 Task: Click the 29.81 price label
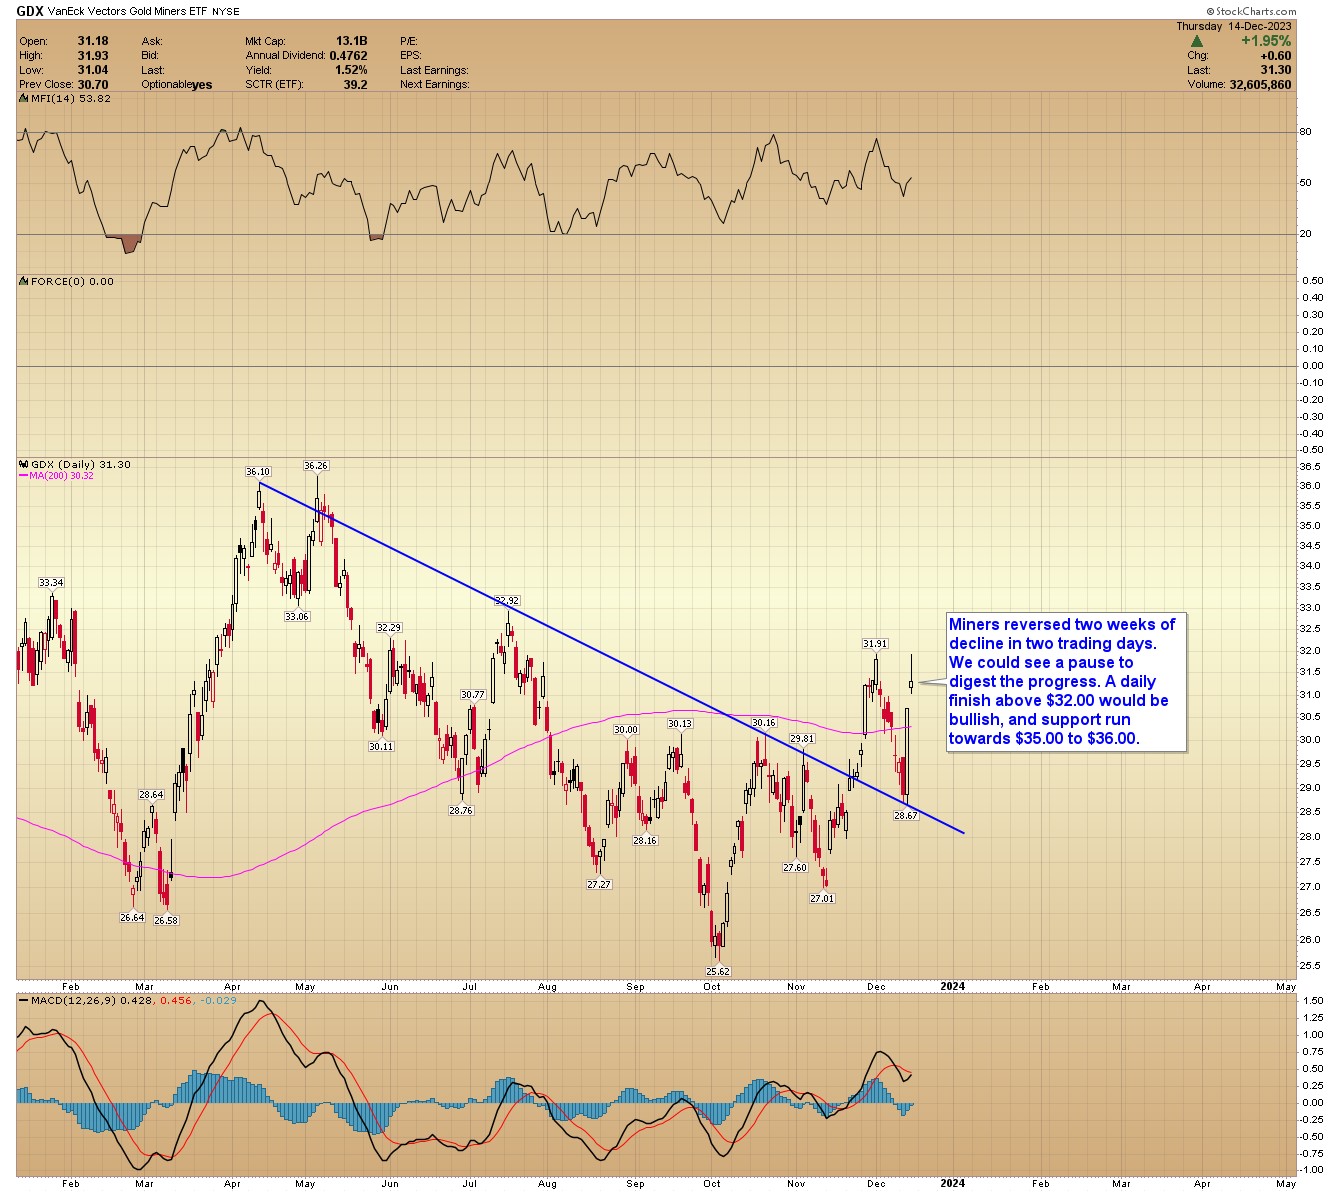click(802, 739)
